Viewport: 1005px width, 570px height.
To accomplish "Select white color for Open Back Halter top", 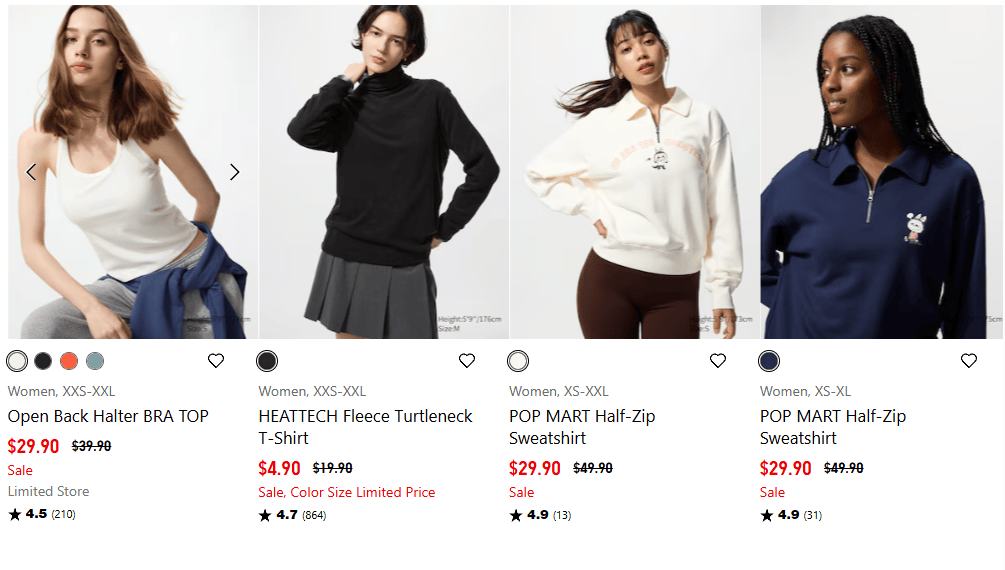I will pos(17,361).
